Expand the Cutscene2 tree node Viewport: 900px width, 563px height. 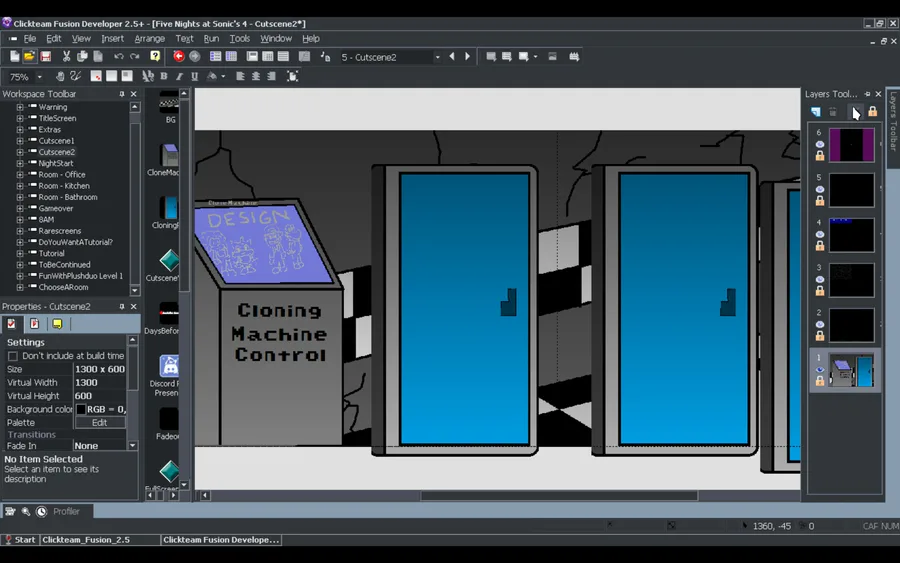click(20, 152)
